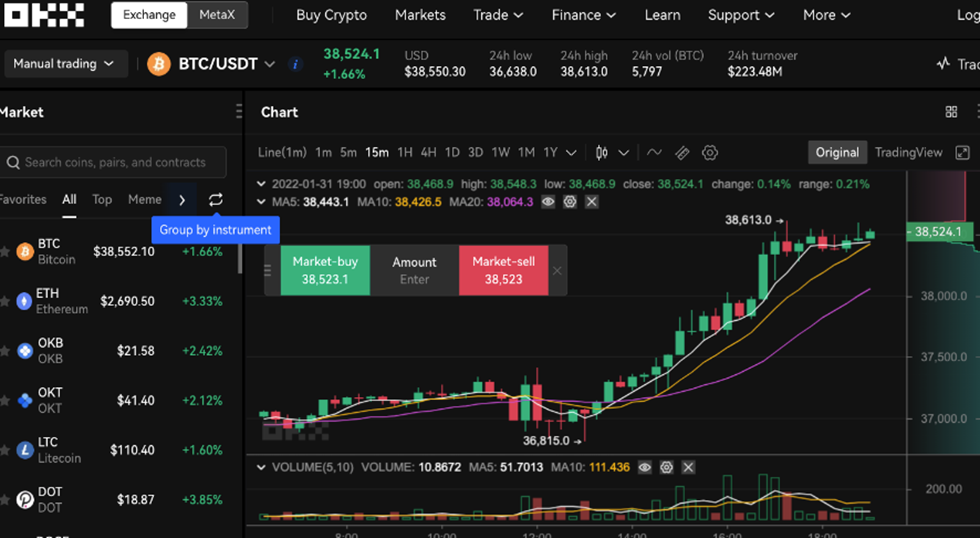This screenshot has width=980, height=538.
Task: Select the 1D timeframe
Action: 452,152
